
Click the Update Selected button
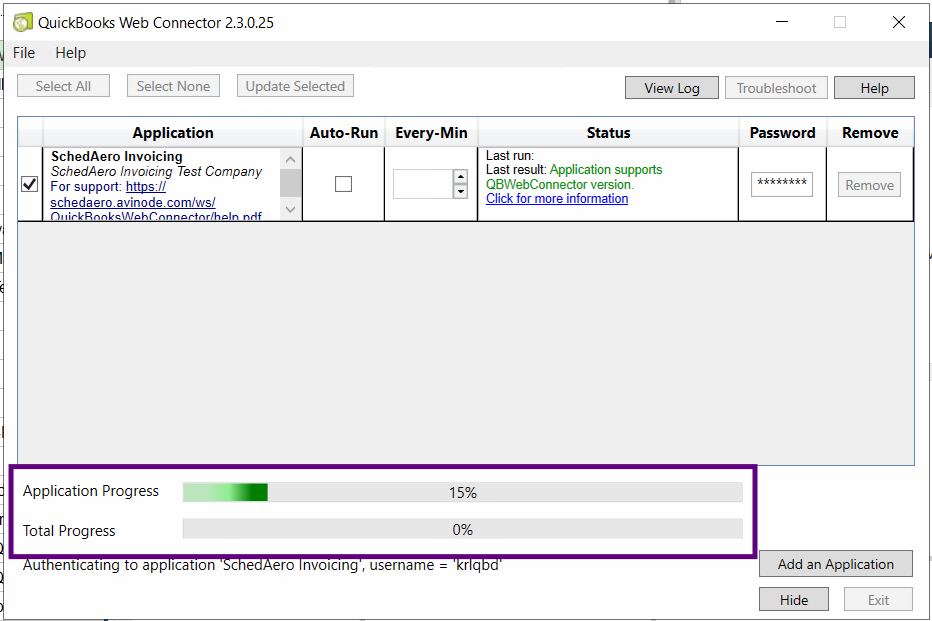295,86
